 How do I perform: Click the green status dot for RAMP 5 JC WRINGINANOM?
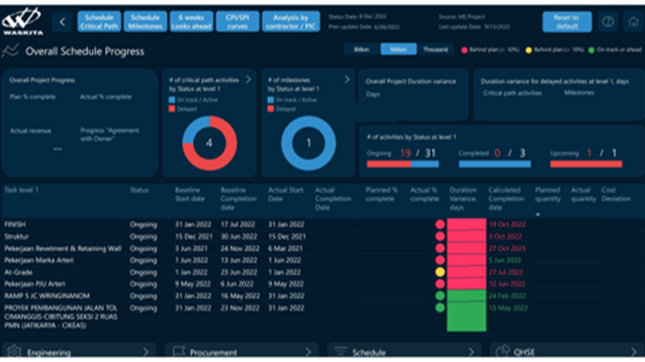click(440, 296)
